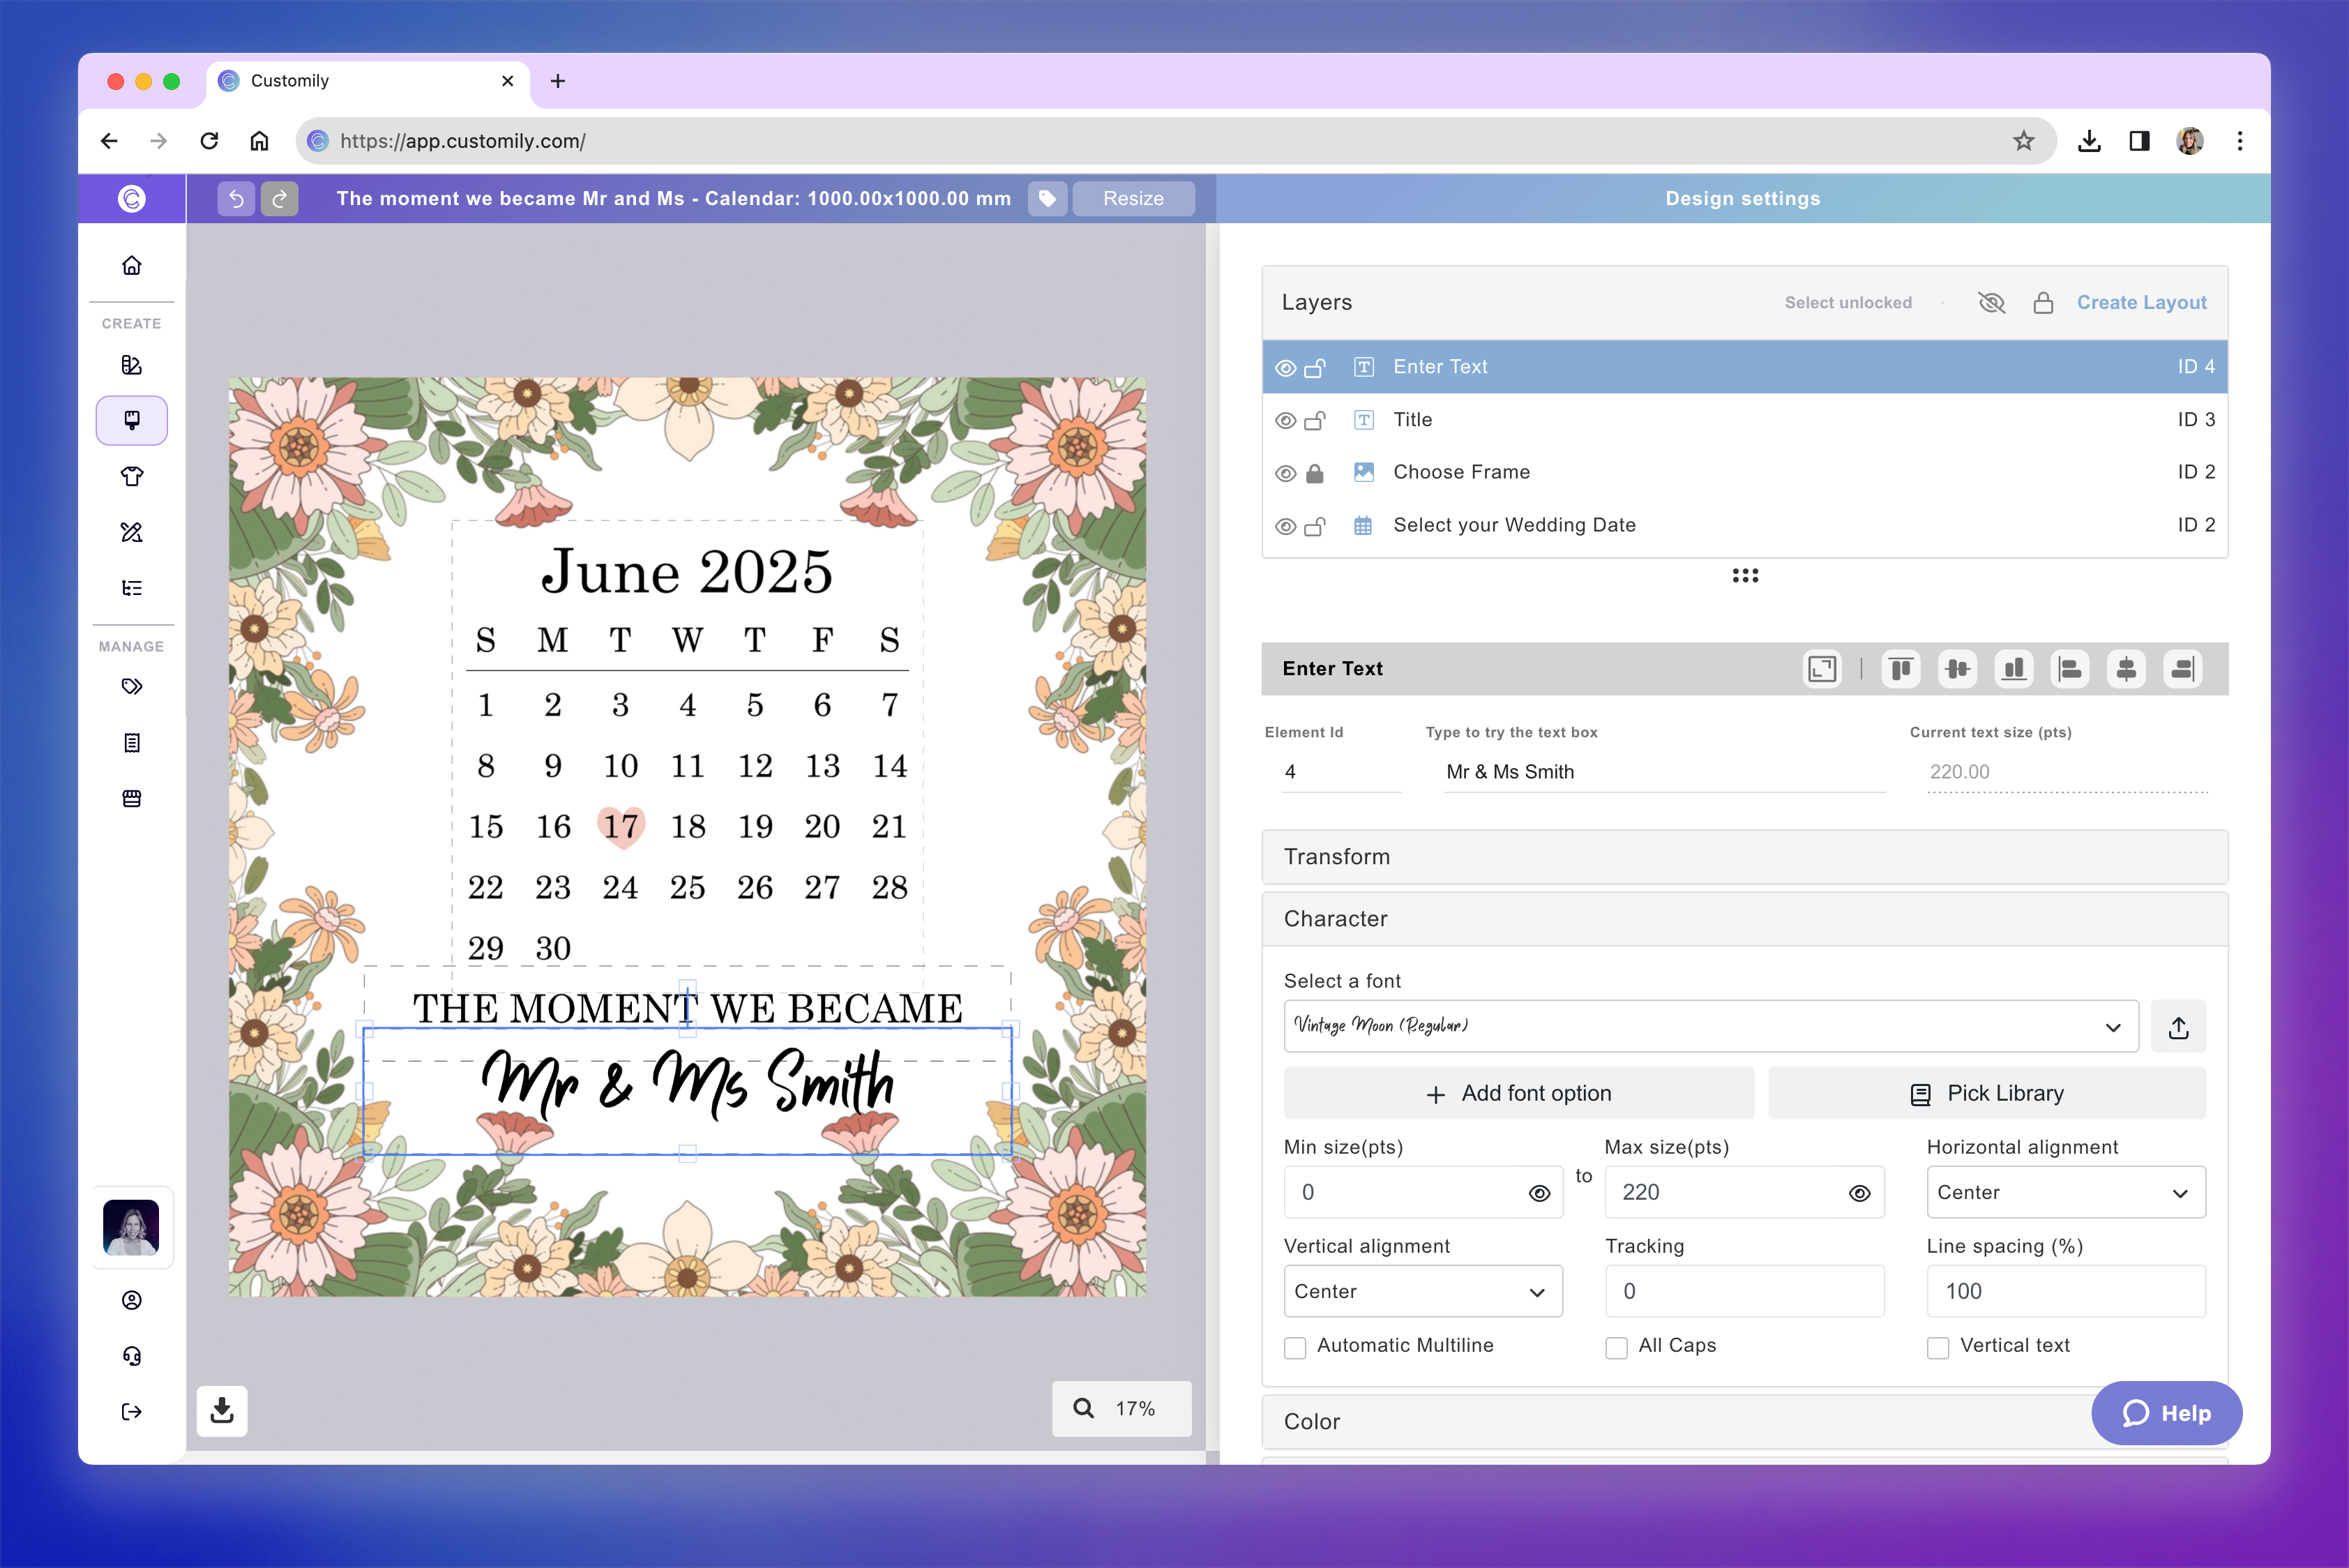Open the Select a font dropdown
The height and width of the screenshot is (1568, 2349).
coord(1710,1026)
